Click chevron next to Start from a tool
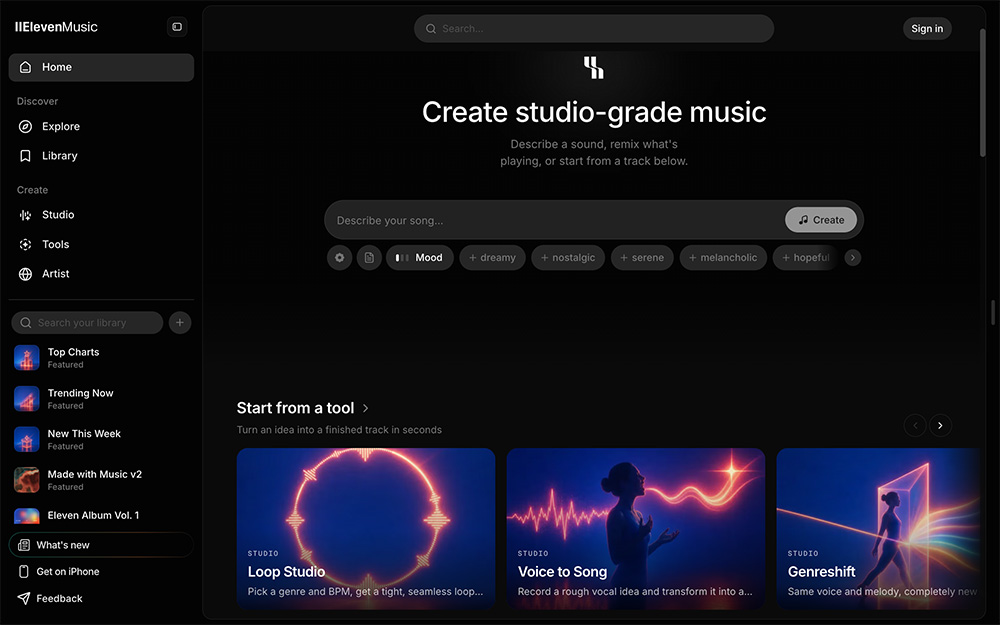This screenshot has height=625, width=1000. tap(365, 408)
